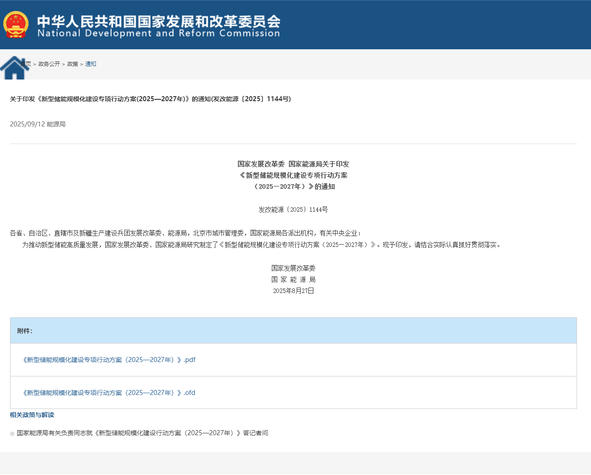Open the 政务公开 breadcrumb link
This screenshot has height=475, width=591.
49,64
